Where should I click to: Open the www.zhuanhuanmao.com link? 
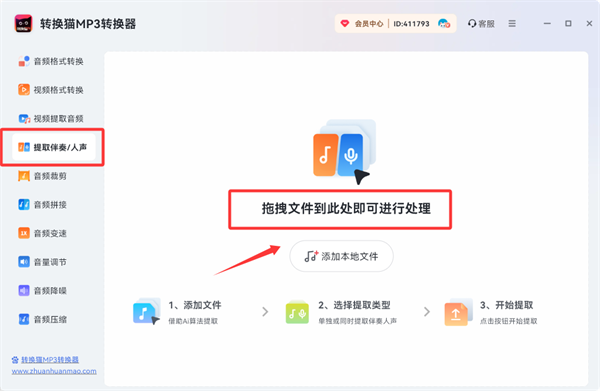coord(54,371)
